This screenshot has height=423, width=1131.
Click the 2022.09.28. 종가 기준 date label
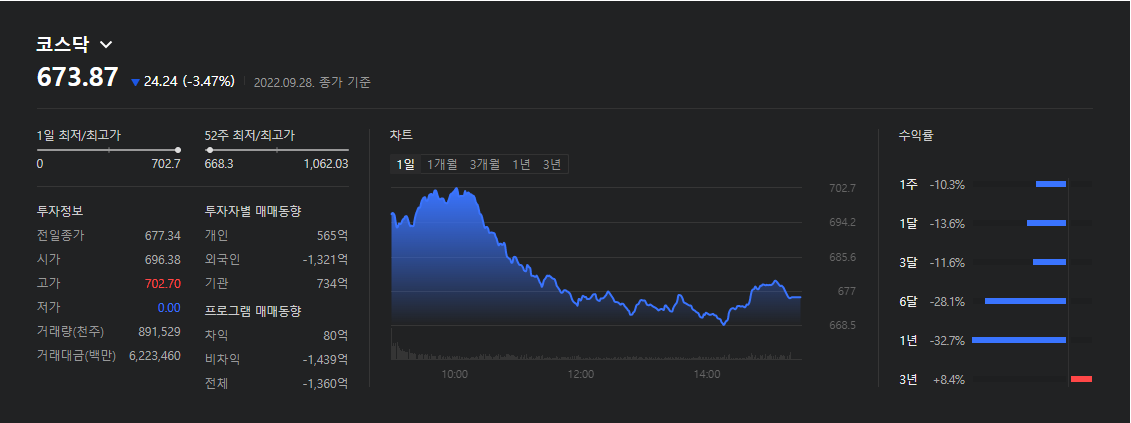tap(312, 82)
